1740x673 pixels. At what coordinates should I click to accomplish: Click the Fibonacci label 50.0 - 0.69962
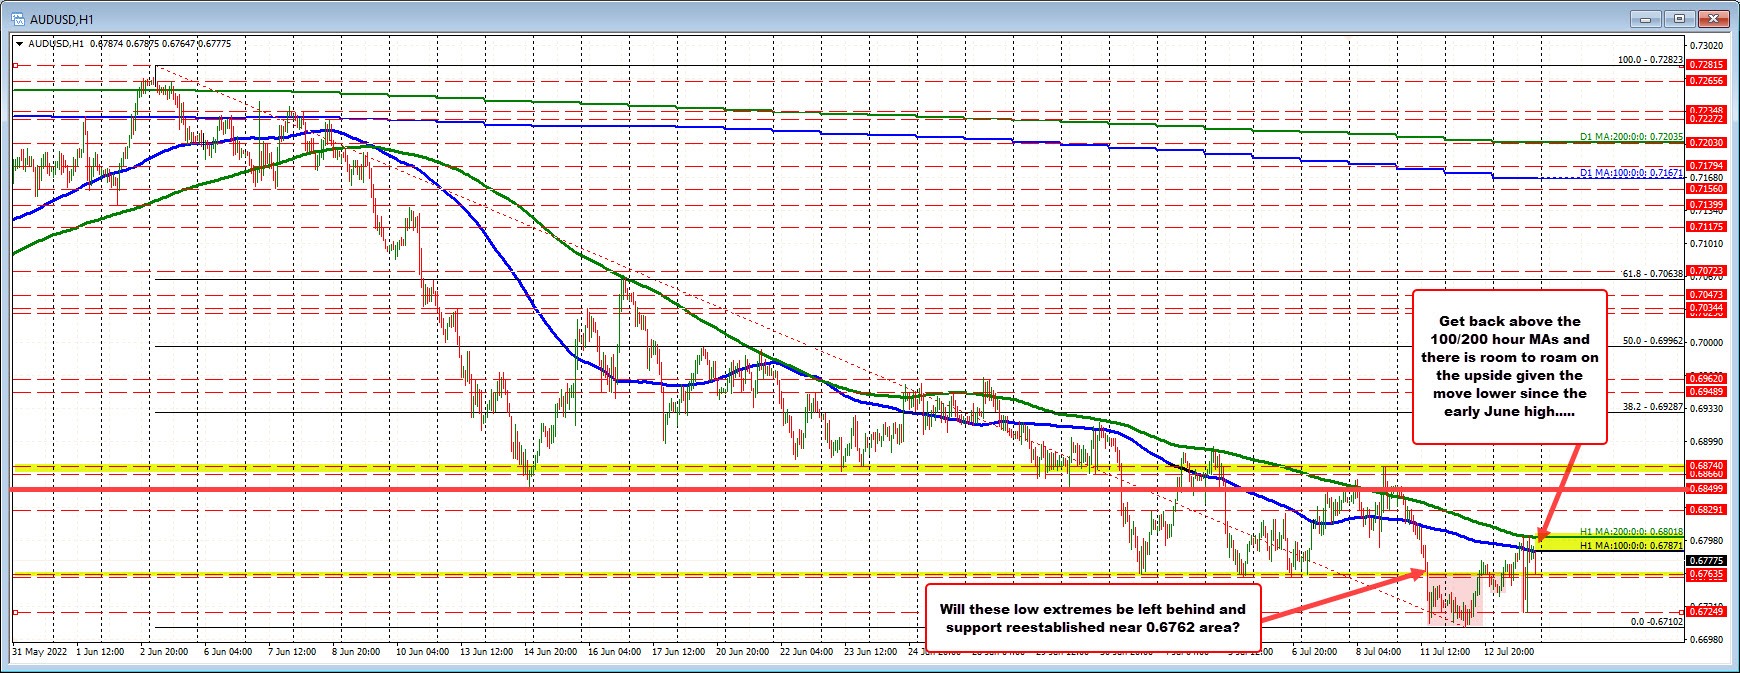coord(1652,340)
